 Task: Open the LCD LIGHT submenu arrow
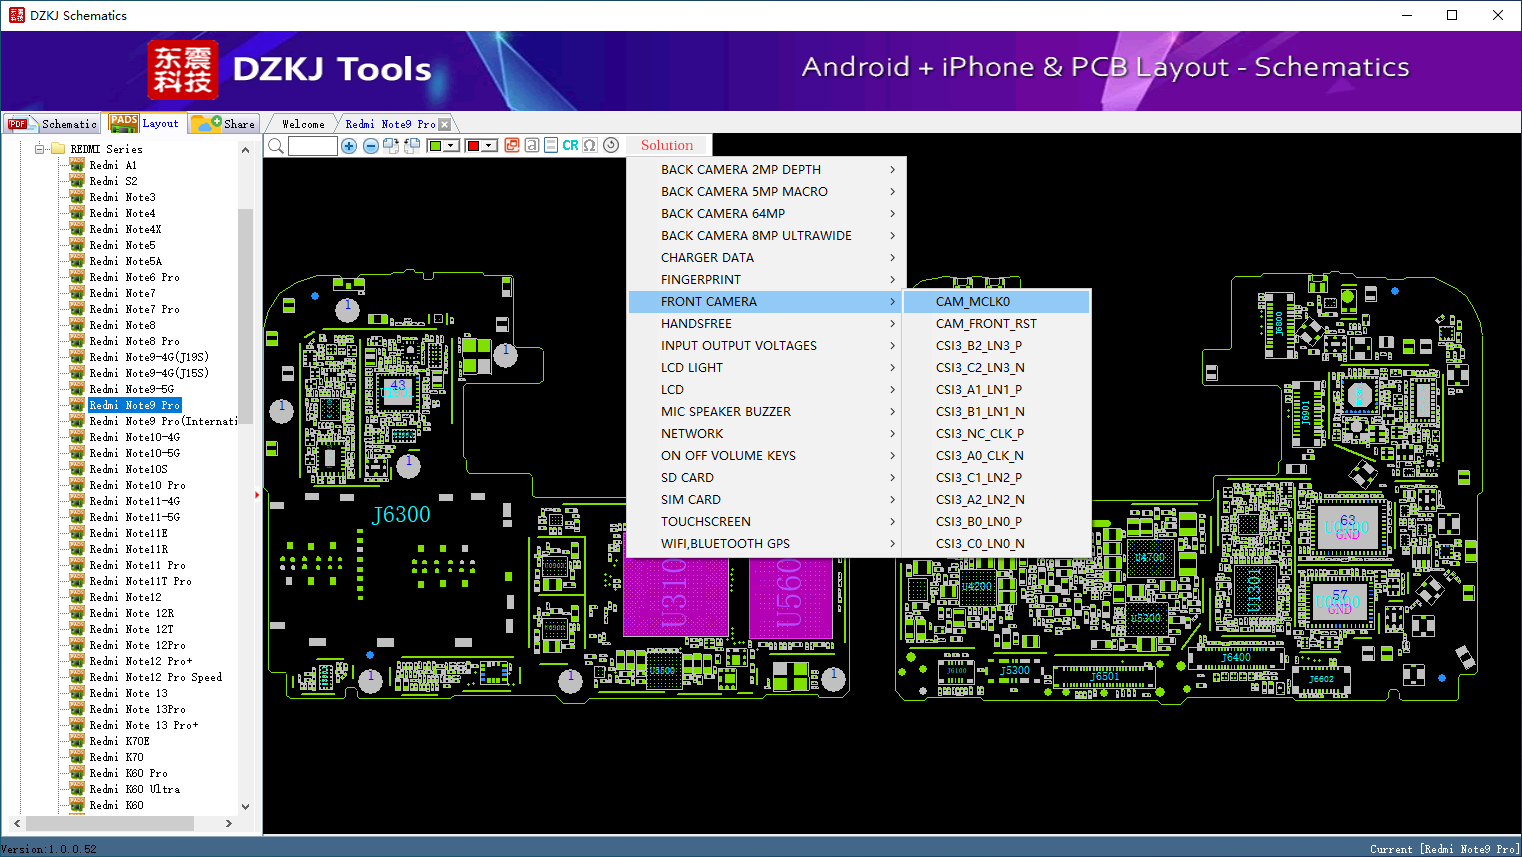(892, 368)
